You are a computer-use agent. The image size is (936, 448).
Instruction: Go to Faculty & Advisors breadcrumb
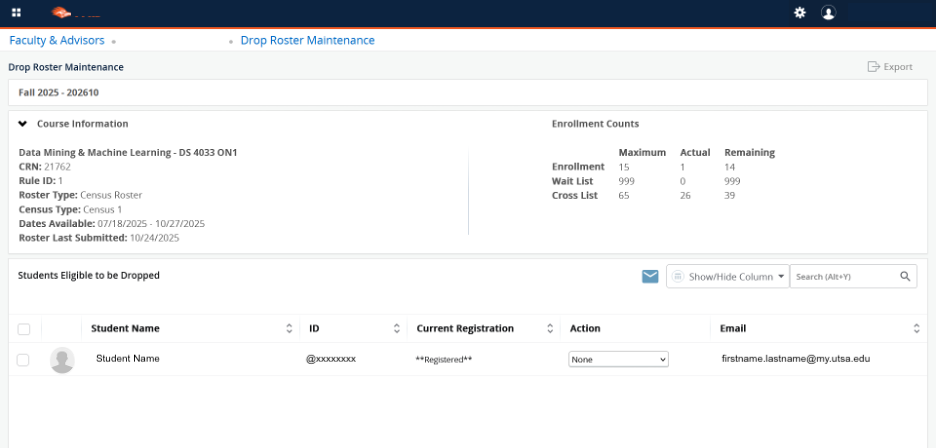(x=59, y=41)
